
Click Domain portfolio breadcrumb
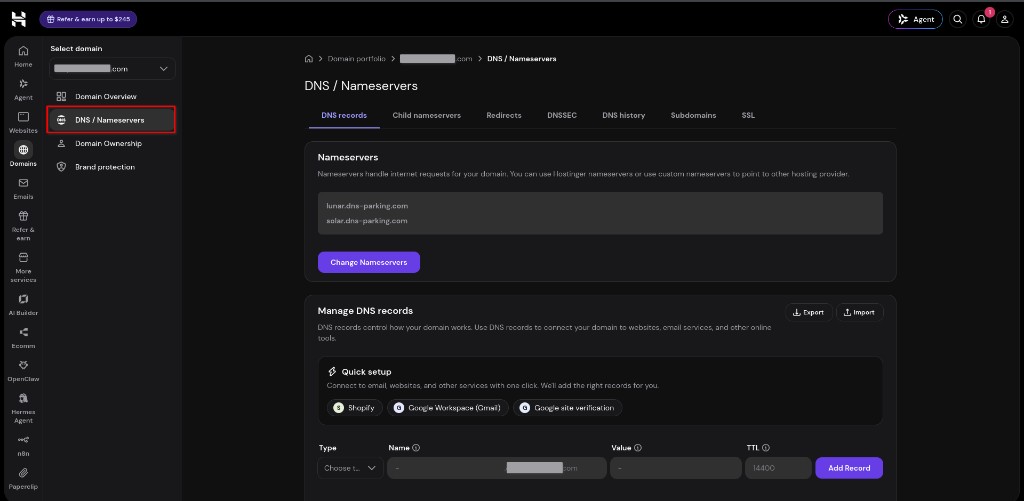click(x=358, y=59)
